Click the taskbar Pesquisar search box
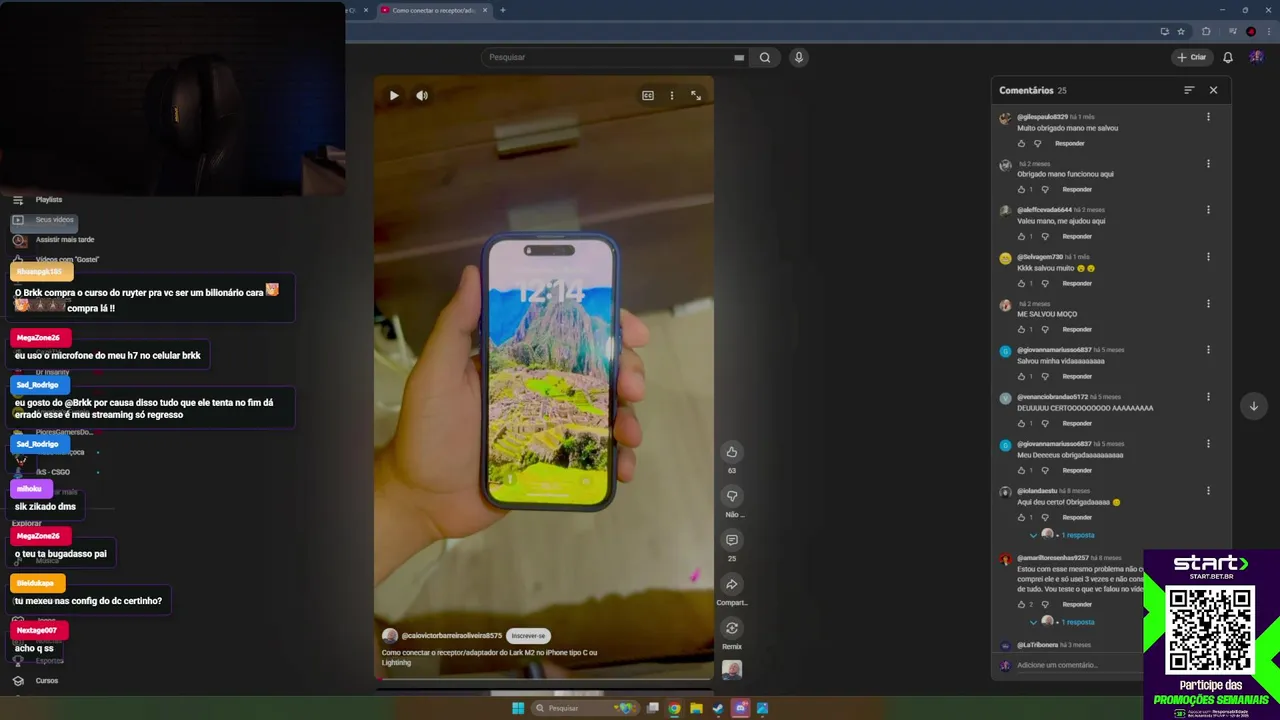This screenshot has height=720, width=1280. 585,708
